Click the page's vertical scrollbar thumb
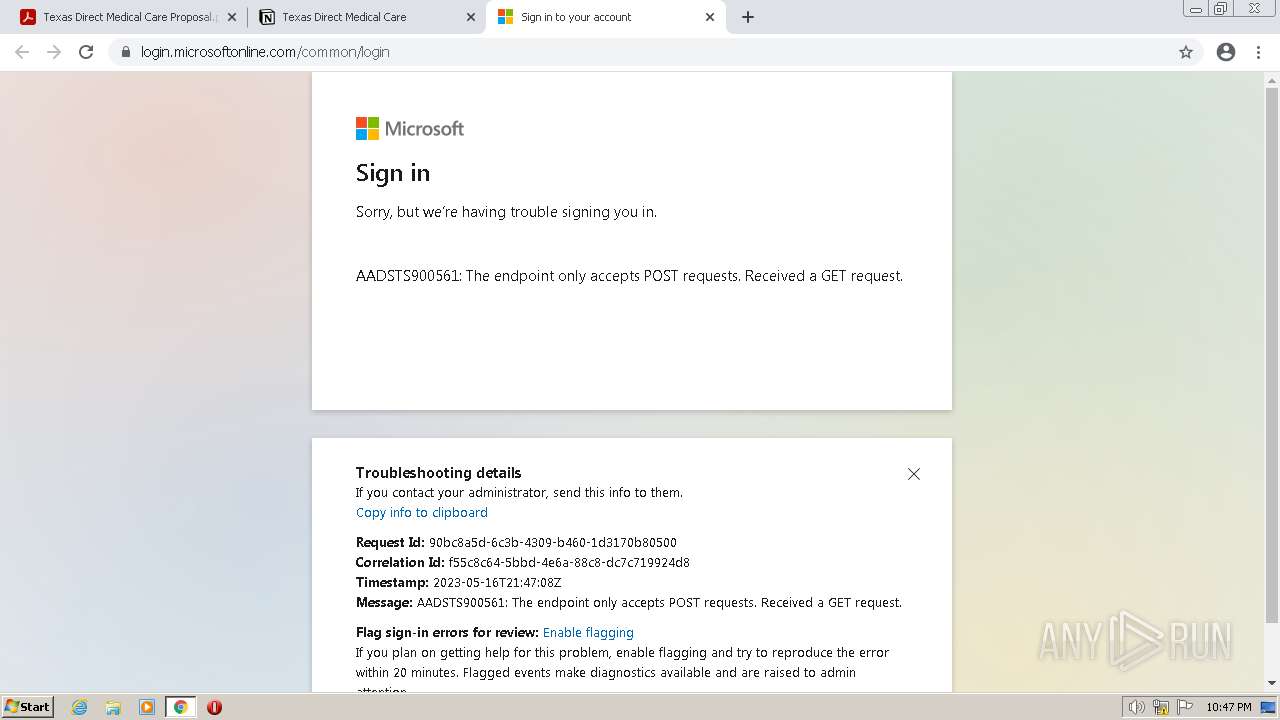Image resolution: width=1280 pixels, height=720 pixels. [1272, 355]
